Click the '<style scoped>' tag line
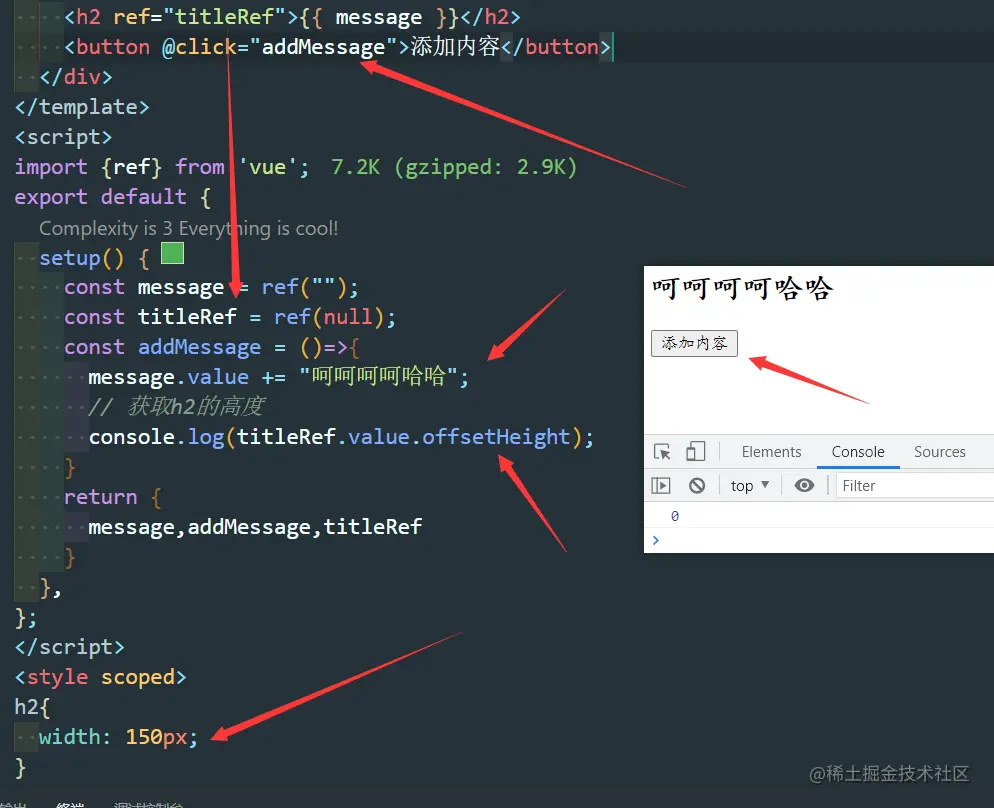The image size is (994, 808). coord(100,677)
